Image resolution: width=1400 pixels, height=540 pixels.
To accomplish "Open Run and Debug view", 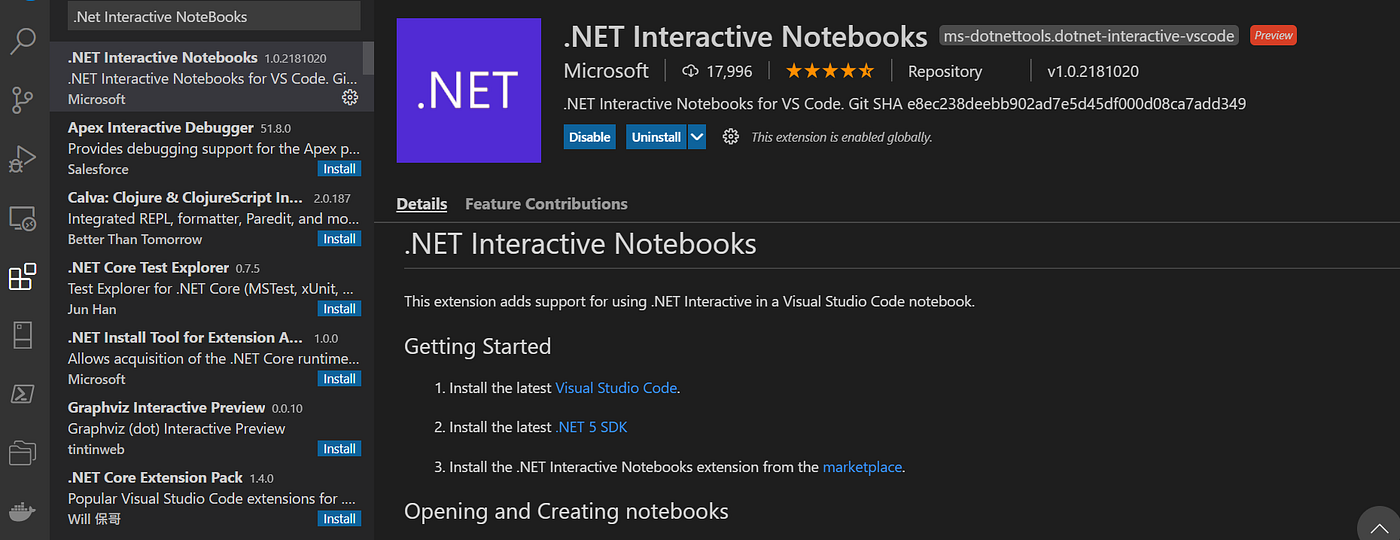I will pyautogui.click(x=22, y=159).
